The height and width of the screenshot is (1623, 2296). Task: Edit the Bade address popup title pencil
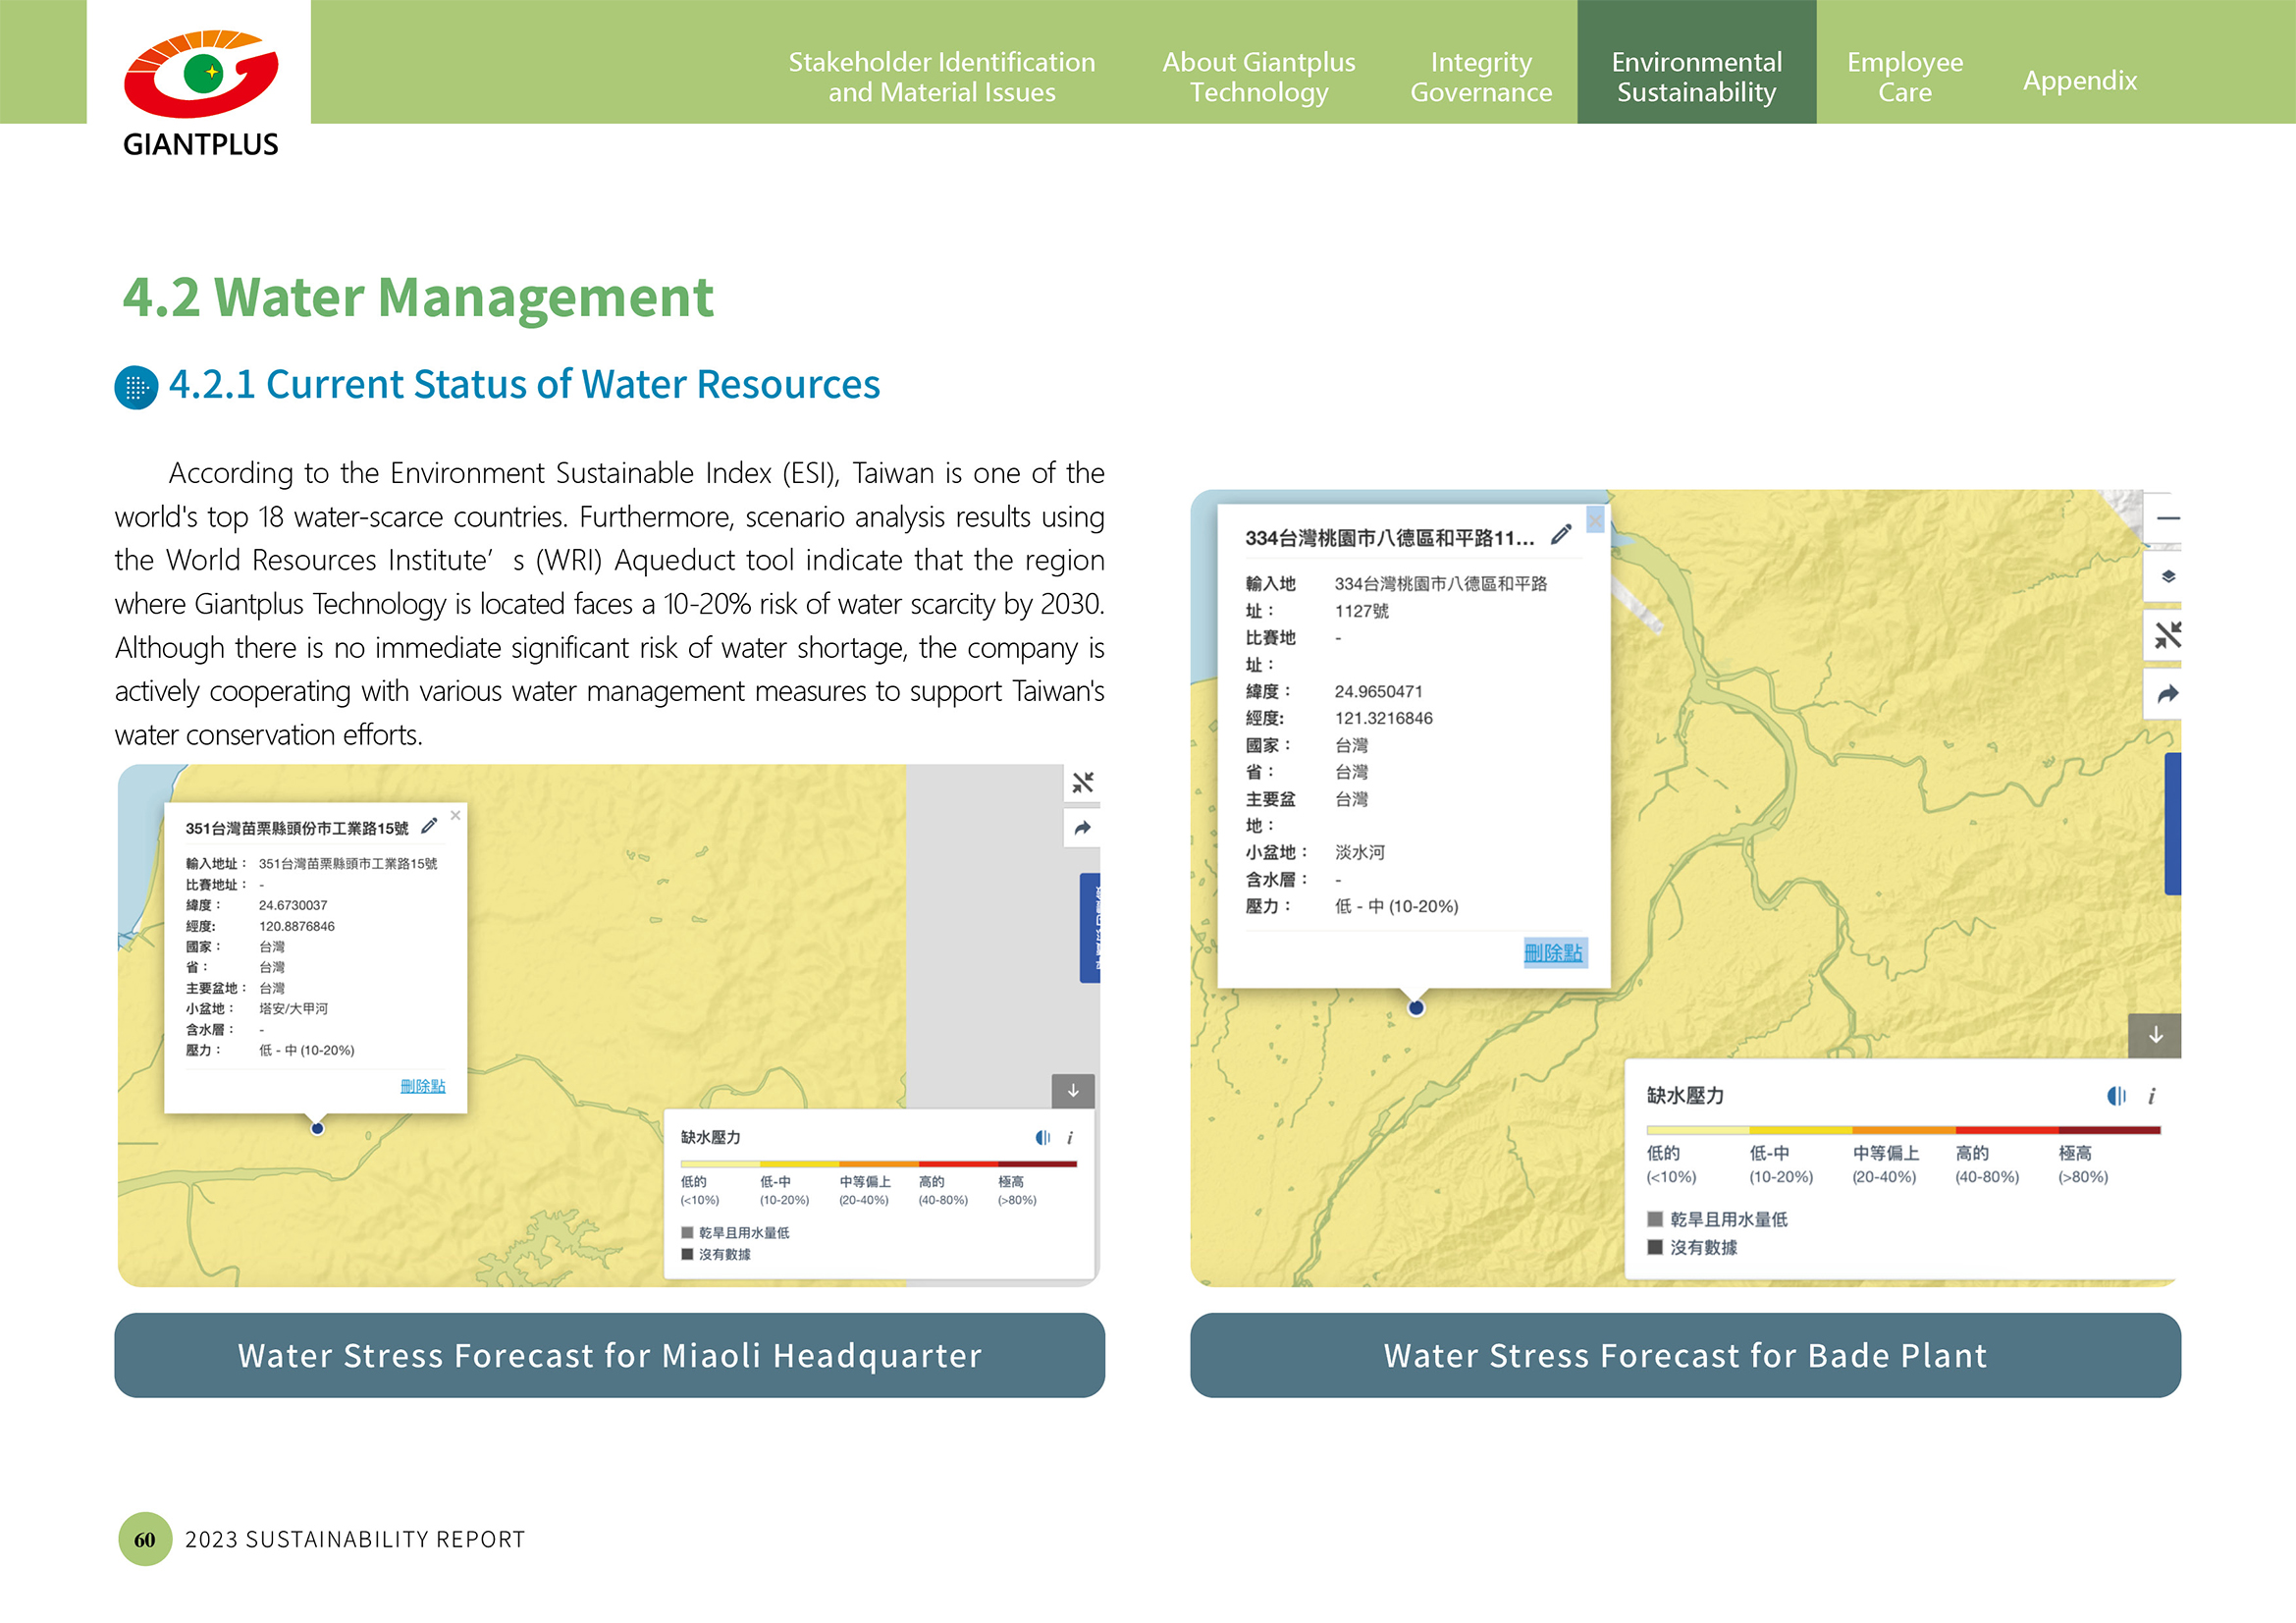click(x=1561, y=535)
